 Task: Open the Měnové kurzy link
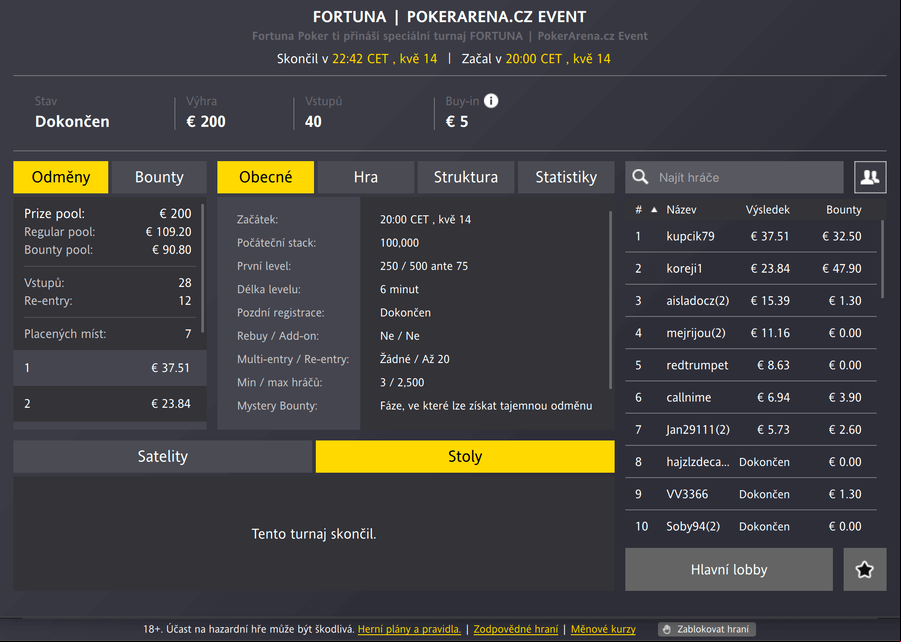coord(603,629)
